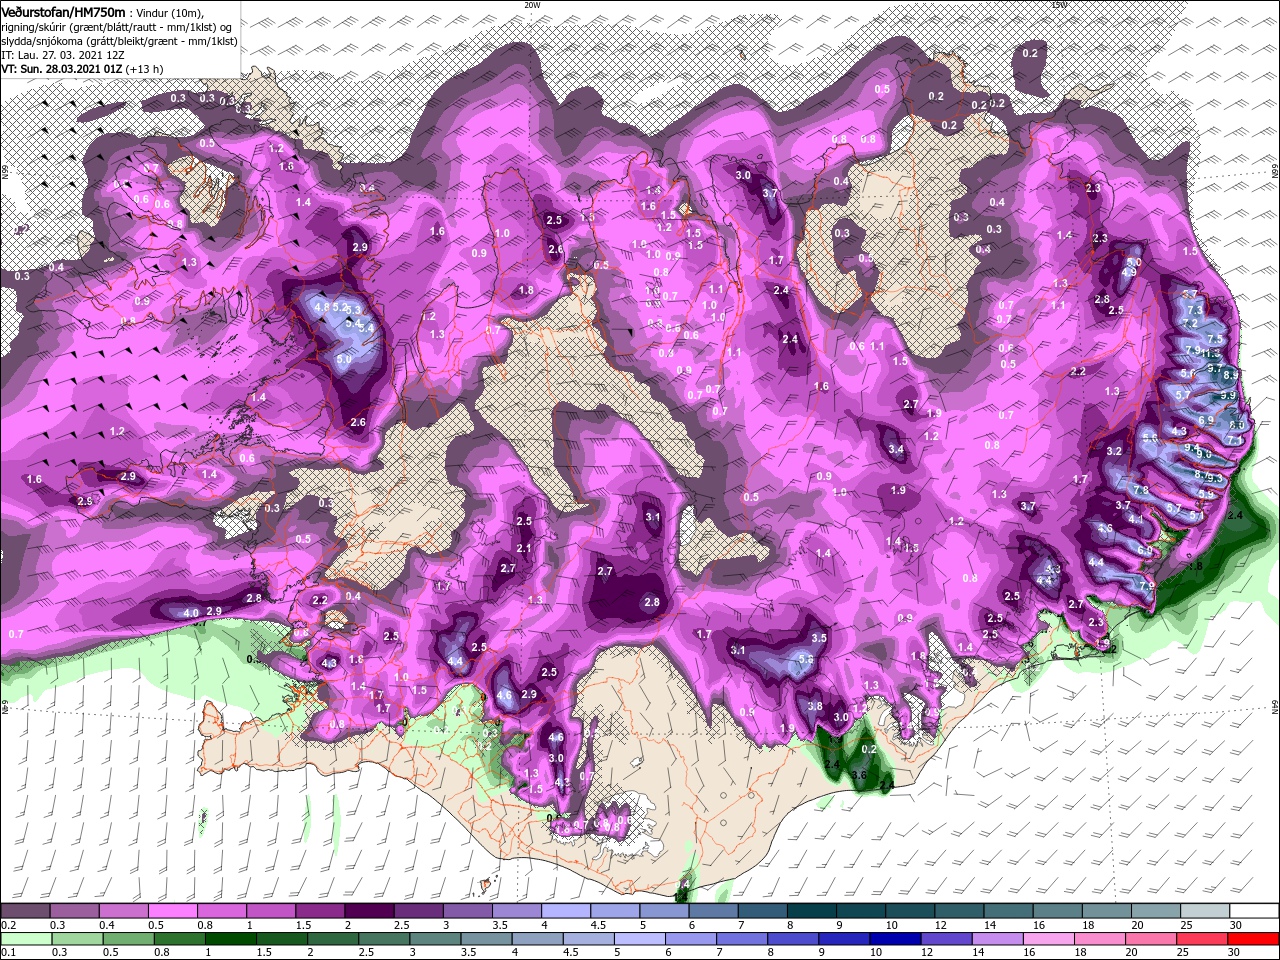Click the 'rigning/skúrir' legend description line

pyautogui.click(x=115, y=27)
